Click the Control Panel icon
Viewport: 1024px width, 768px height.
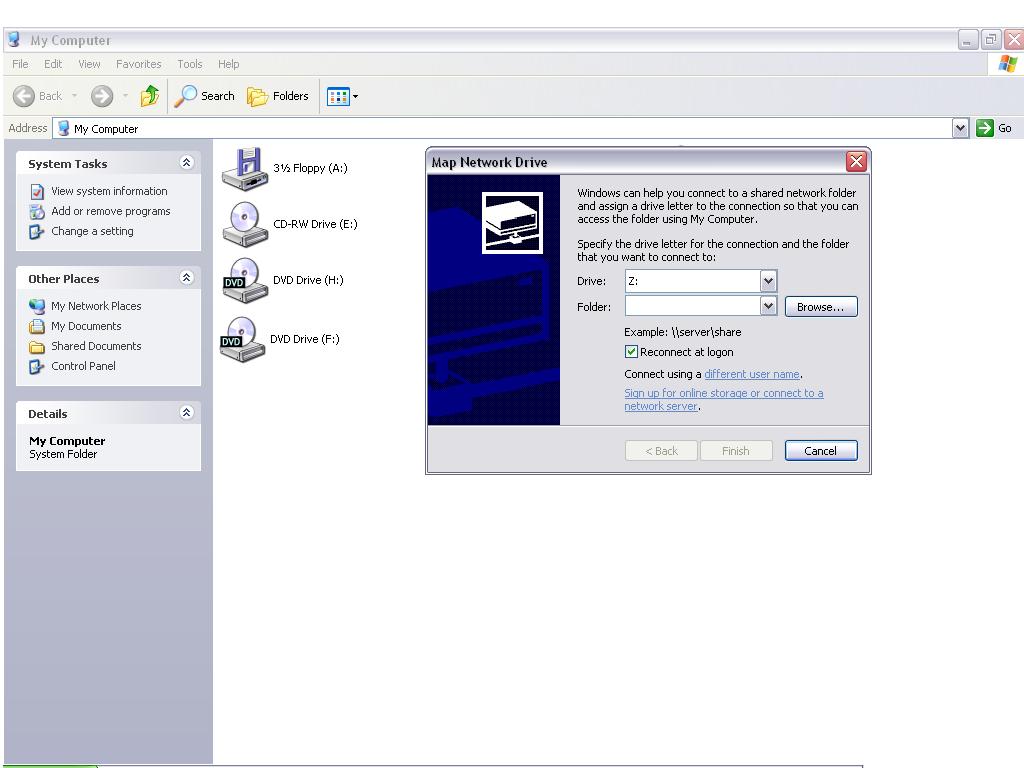coord(37,367)
